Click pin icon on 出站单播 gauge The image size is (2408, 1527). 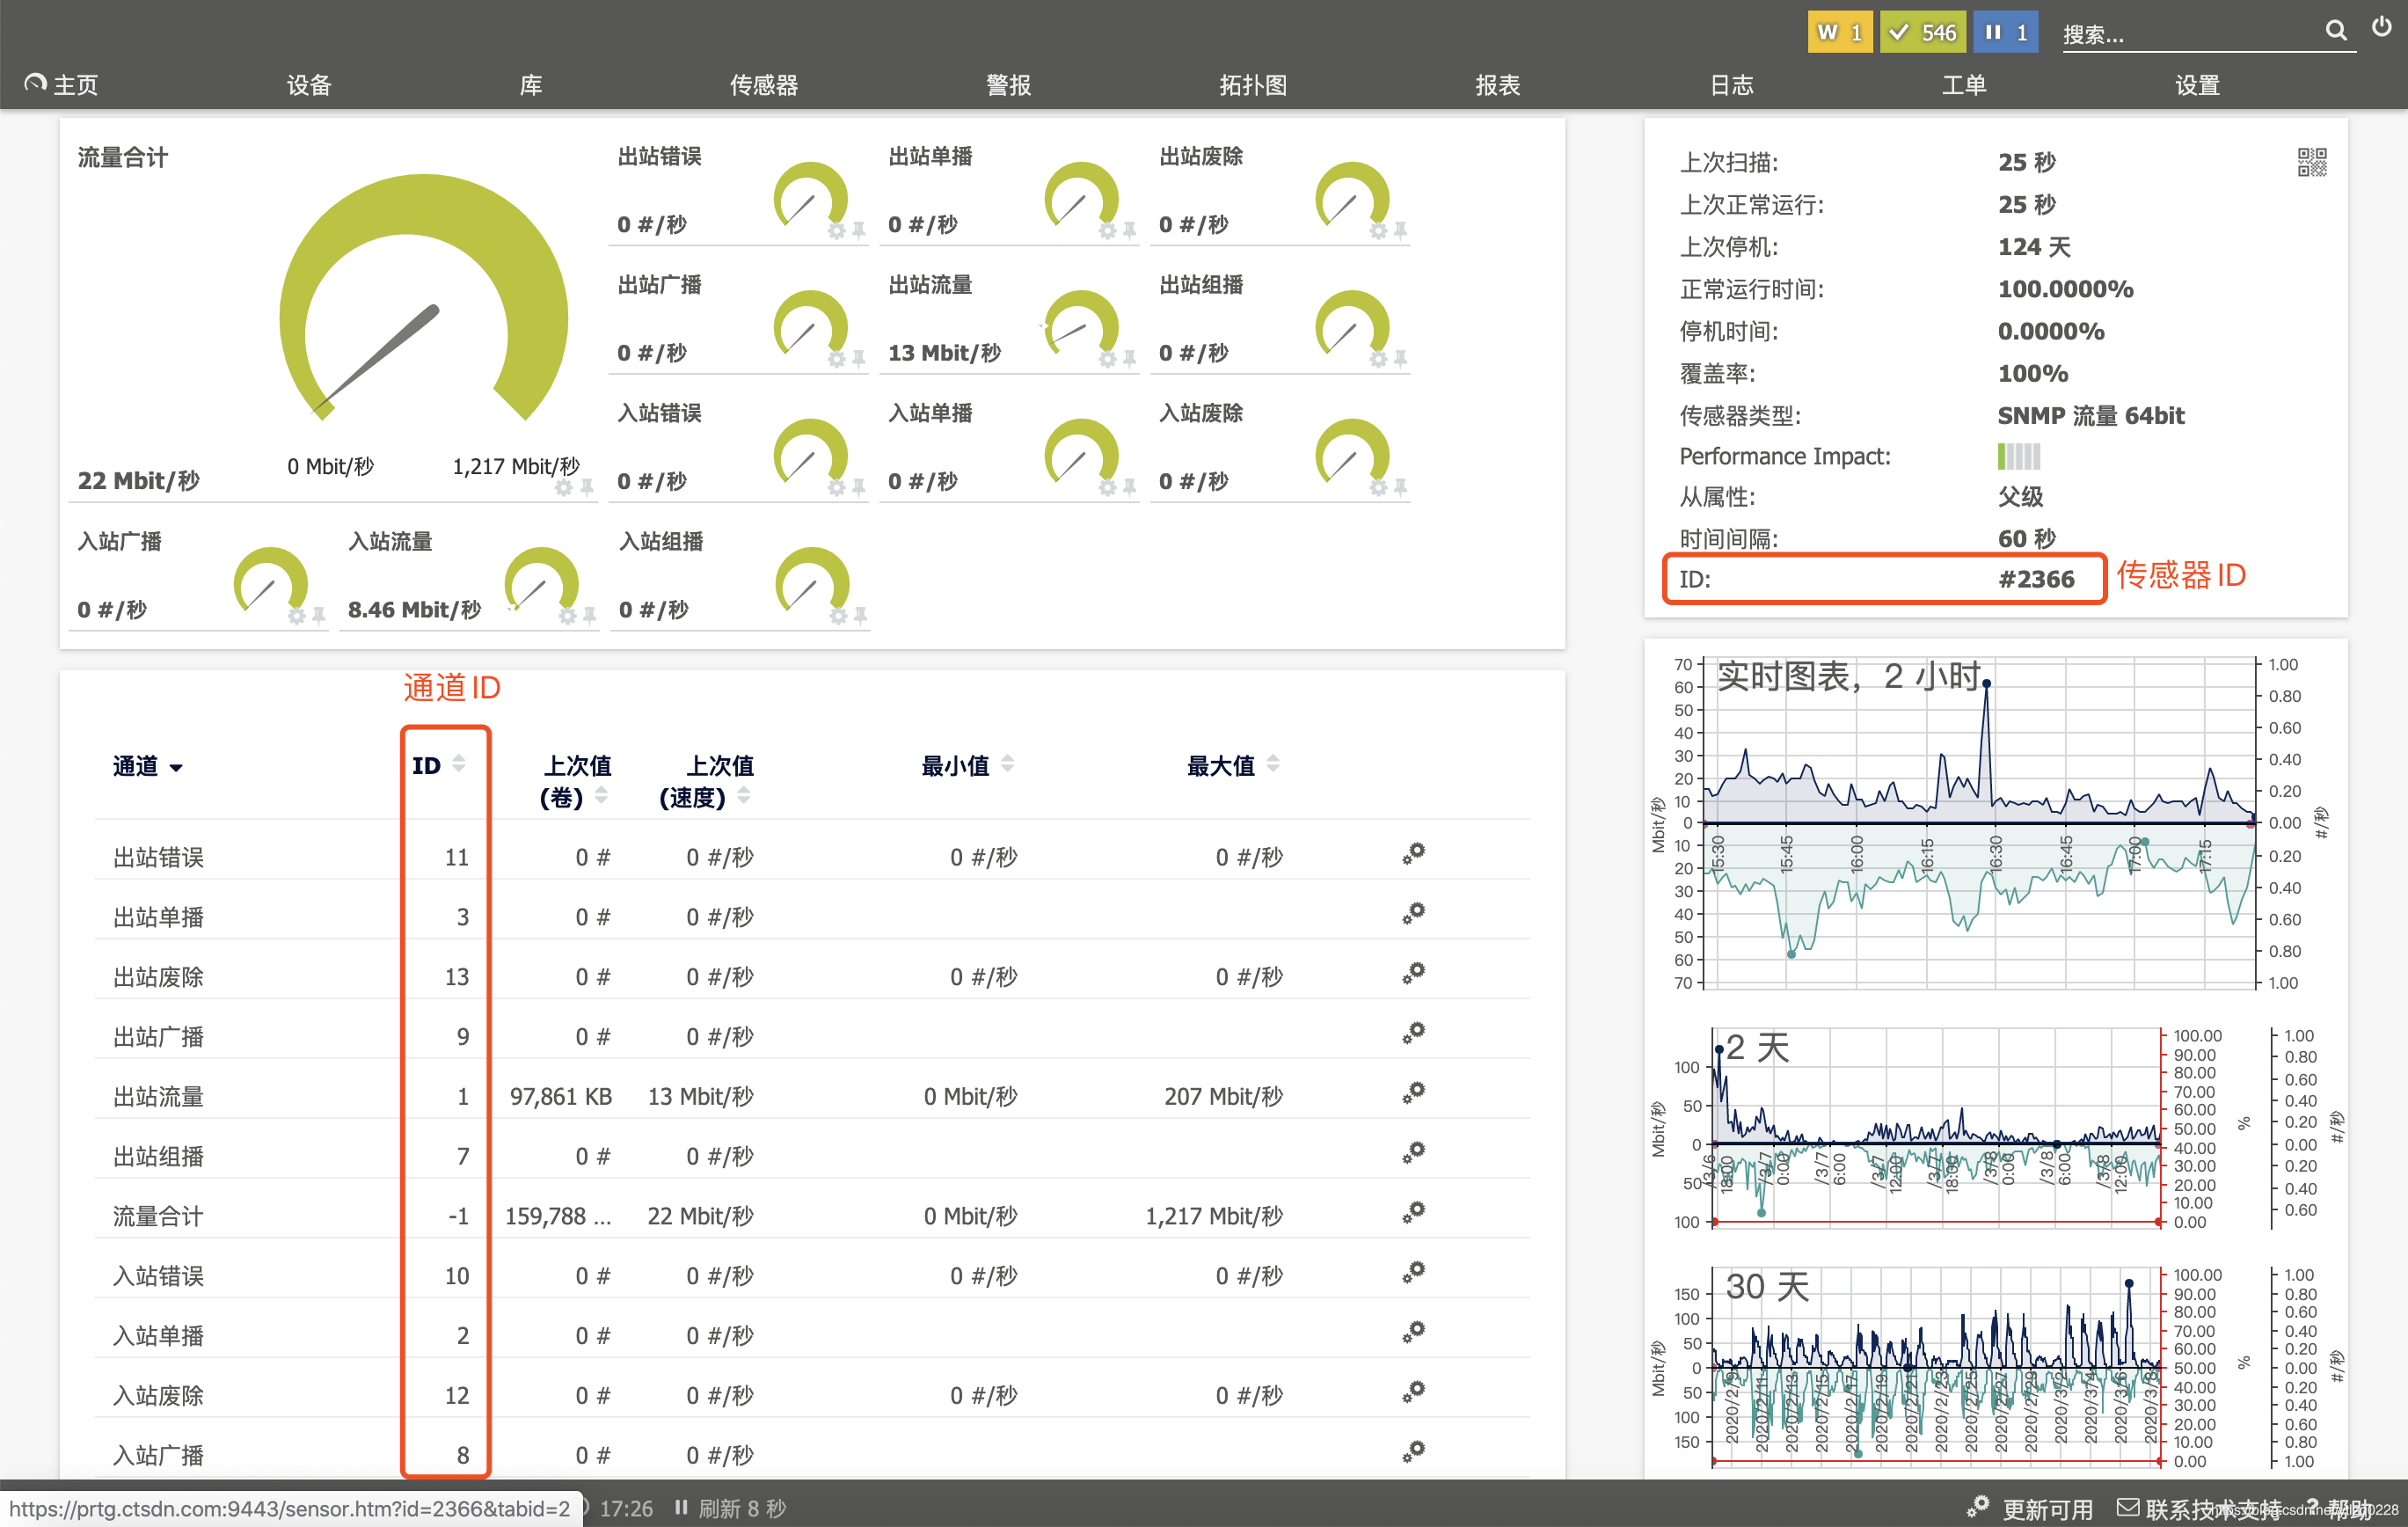click(1129, 231)
